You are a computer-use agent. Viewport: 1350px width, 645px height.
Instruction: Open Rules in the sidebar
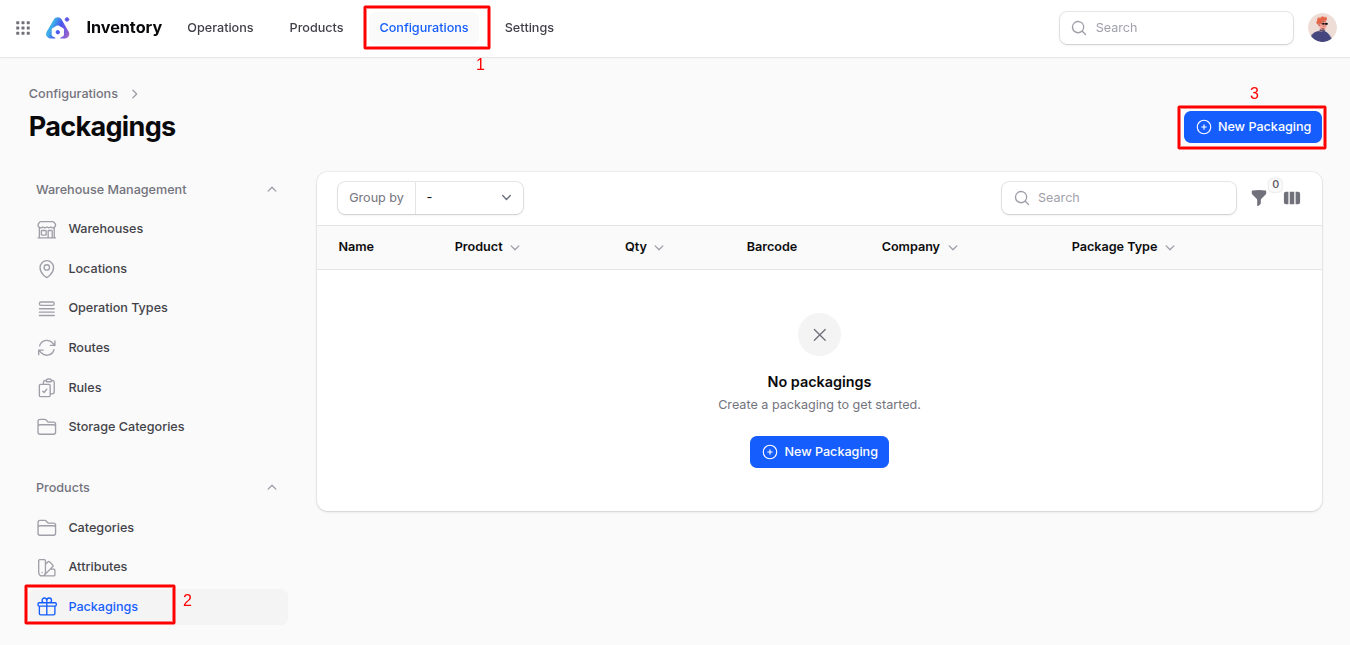[85, 388]
